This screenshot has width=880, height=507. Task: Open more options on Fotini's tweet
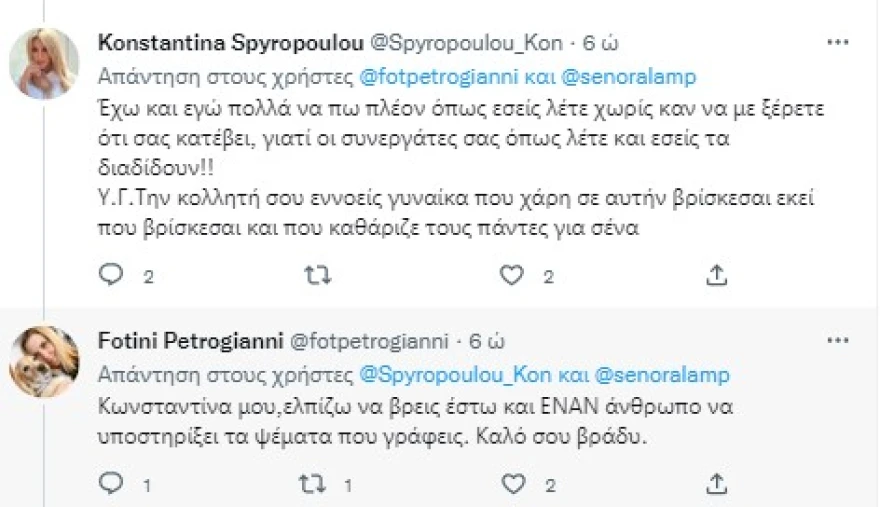pyautogui.click(x=837, y=341)
